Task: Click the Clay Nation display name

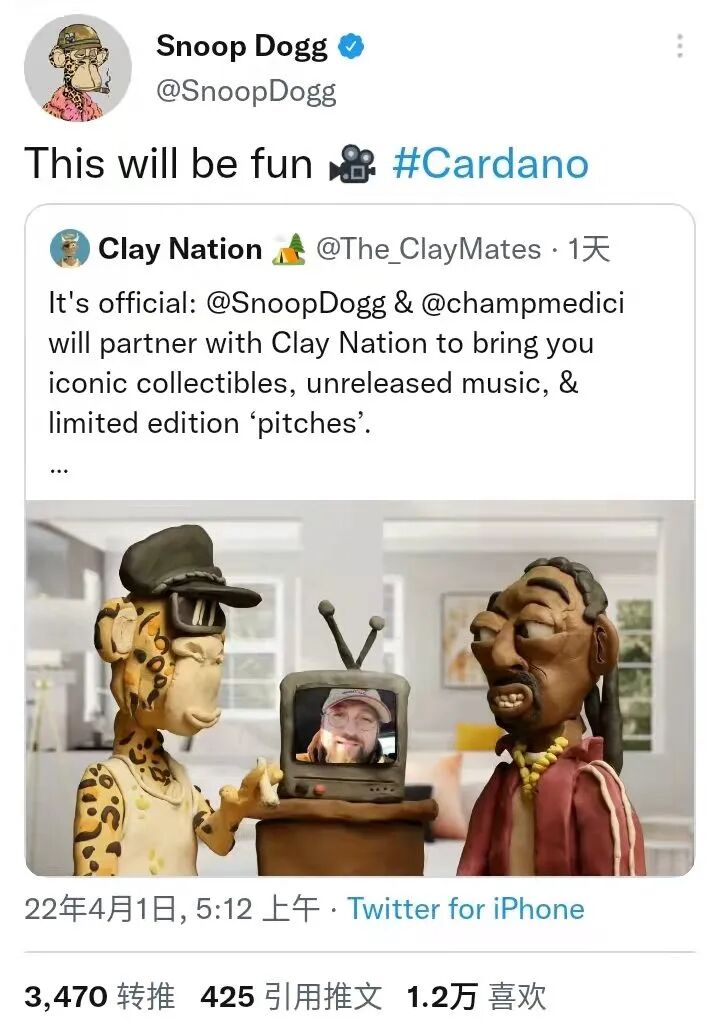Action: coord(180,249)
